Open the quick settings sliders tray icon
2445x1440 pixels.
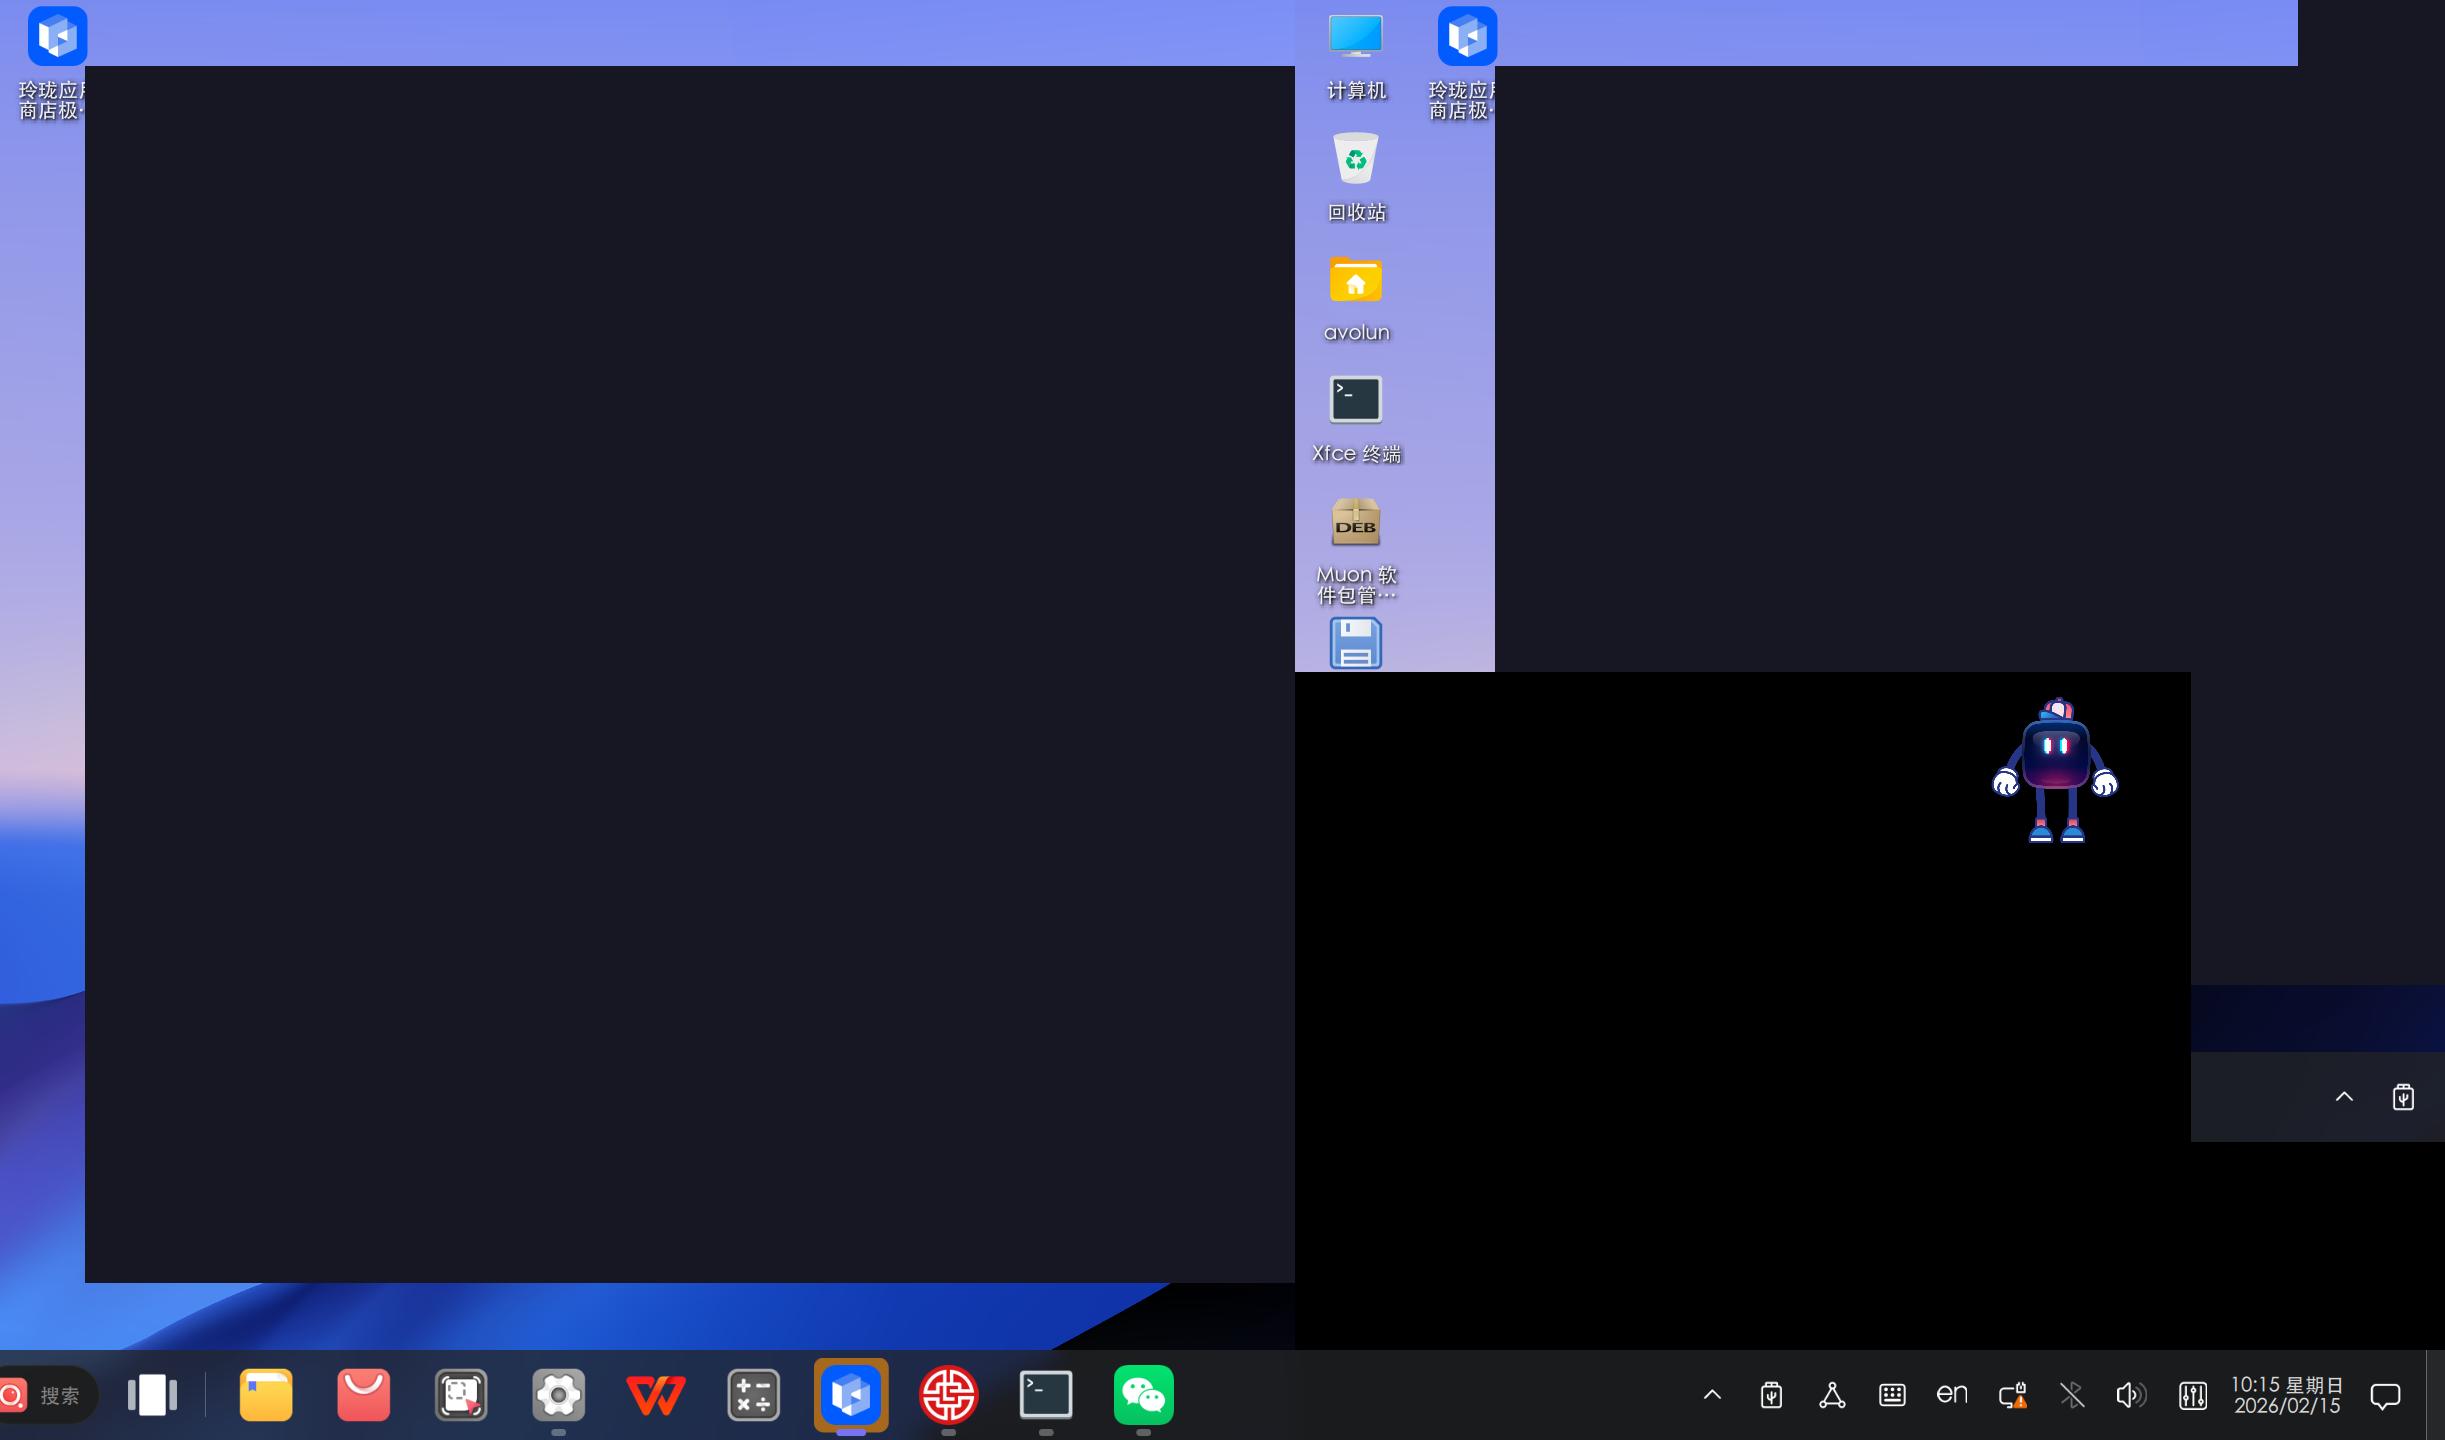click(x=2193, y=1395)
